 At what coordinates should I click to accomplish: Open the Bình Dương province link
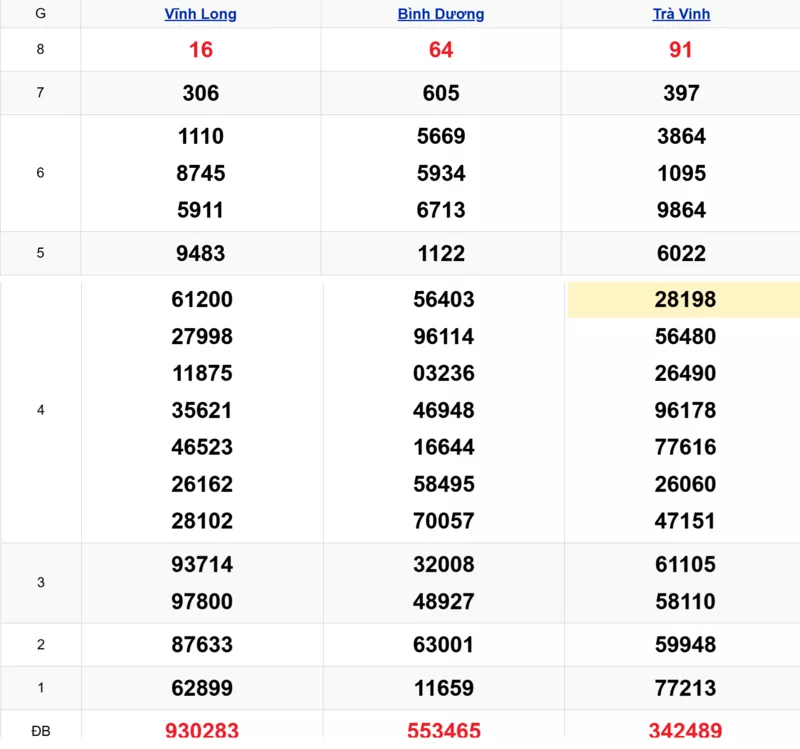click(440, 14)
